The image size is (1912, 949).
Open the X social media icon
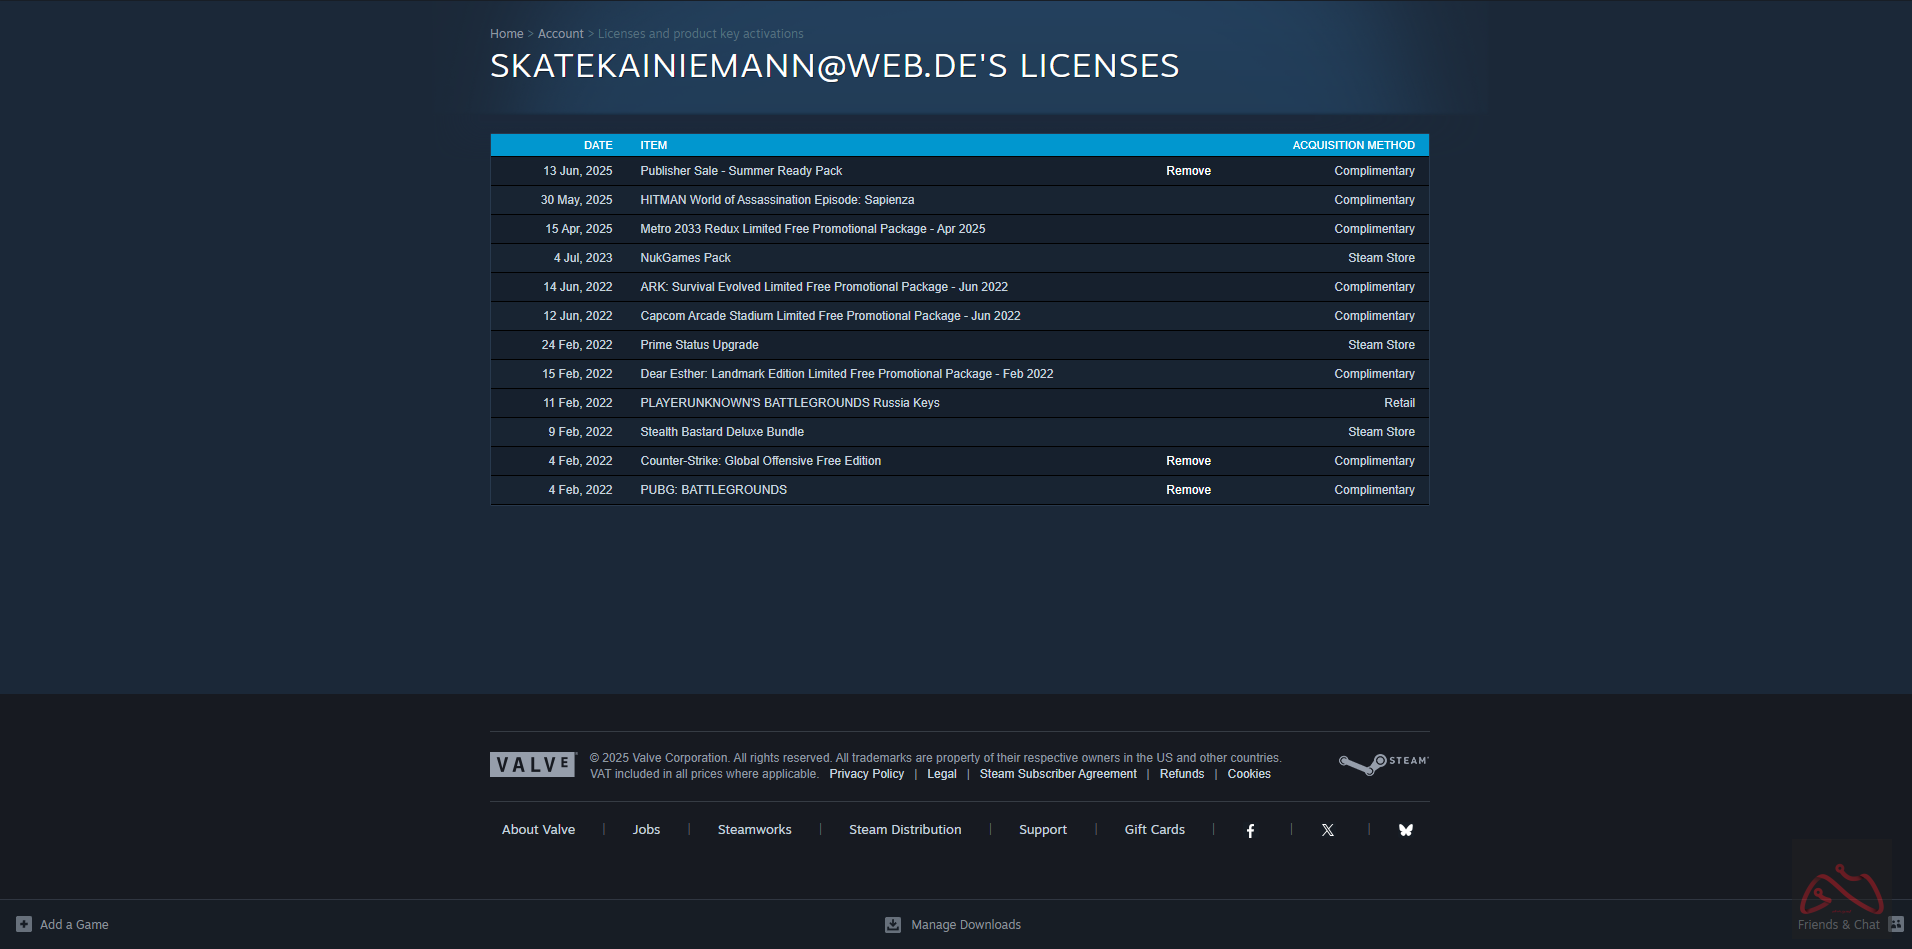click(1327, 831)
